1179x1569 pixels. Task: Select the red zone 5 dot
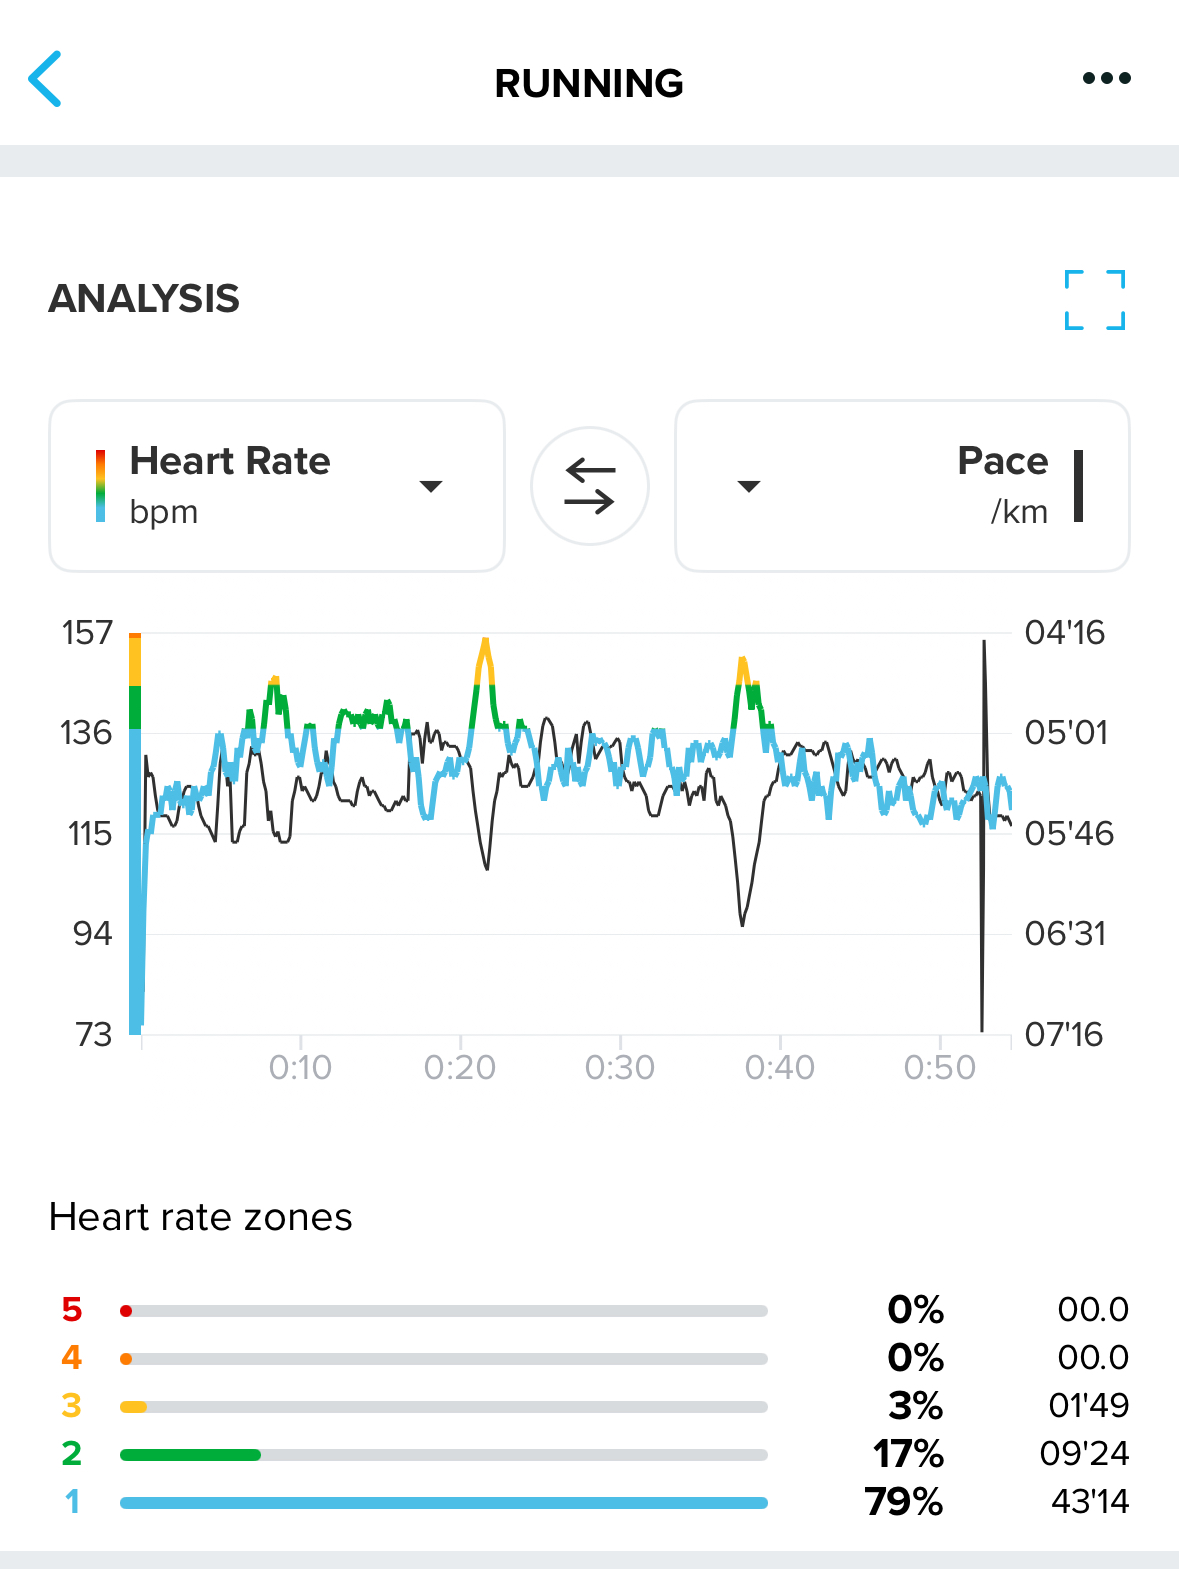[x=126, y=1311]
